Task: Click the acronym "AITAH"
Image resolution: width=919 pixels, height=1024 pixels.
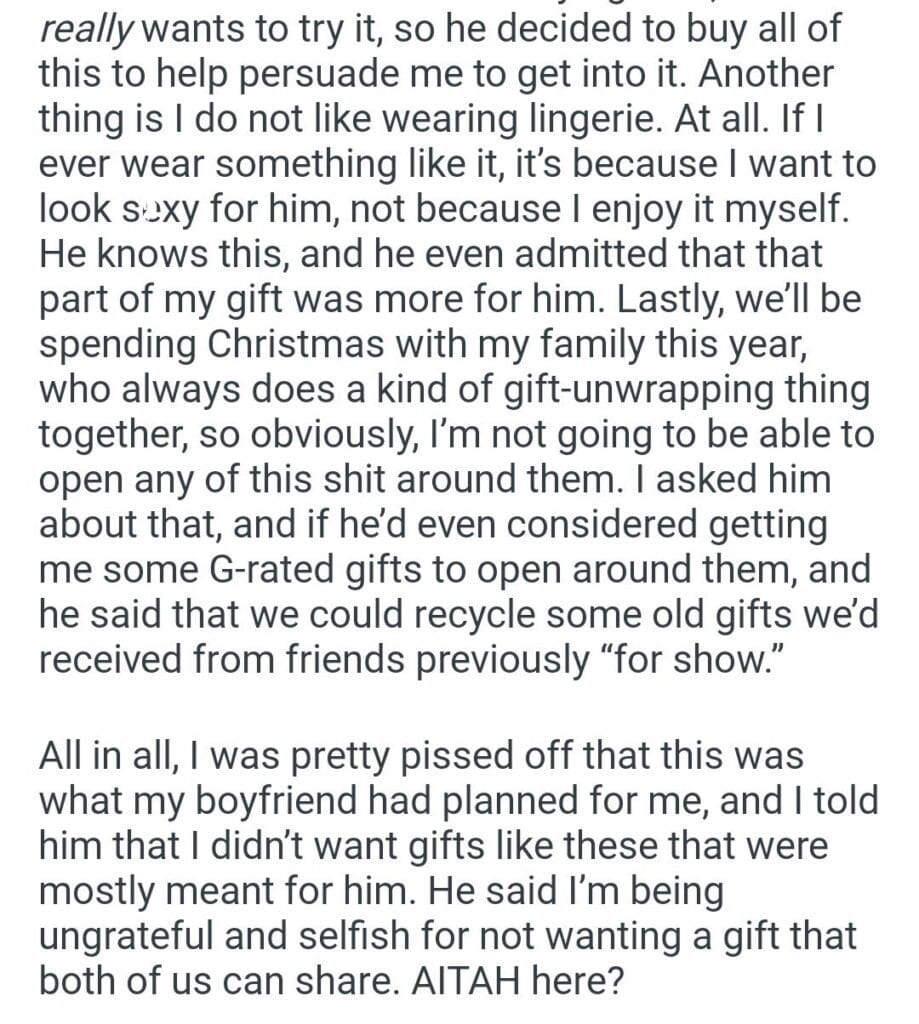Action: pyautogui.click(x=459, y=981)
